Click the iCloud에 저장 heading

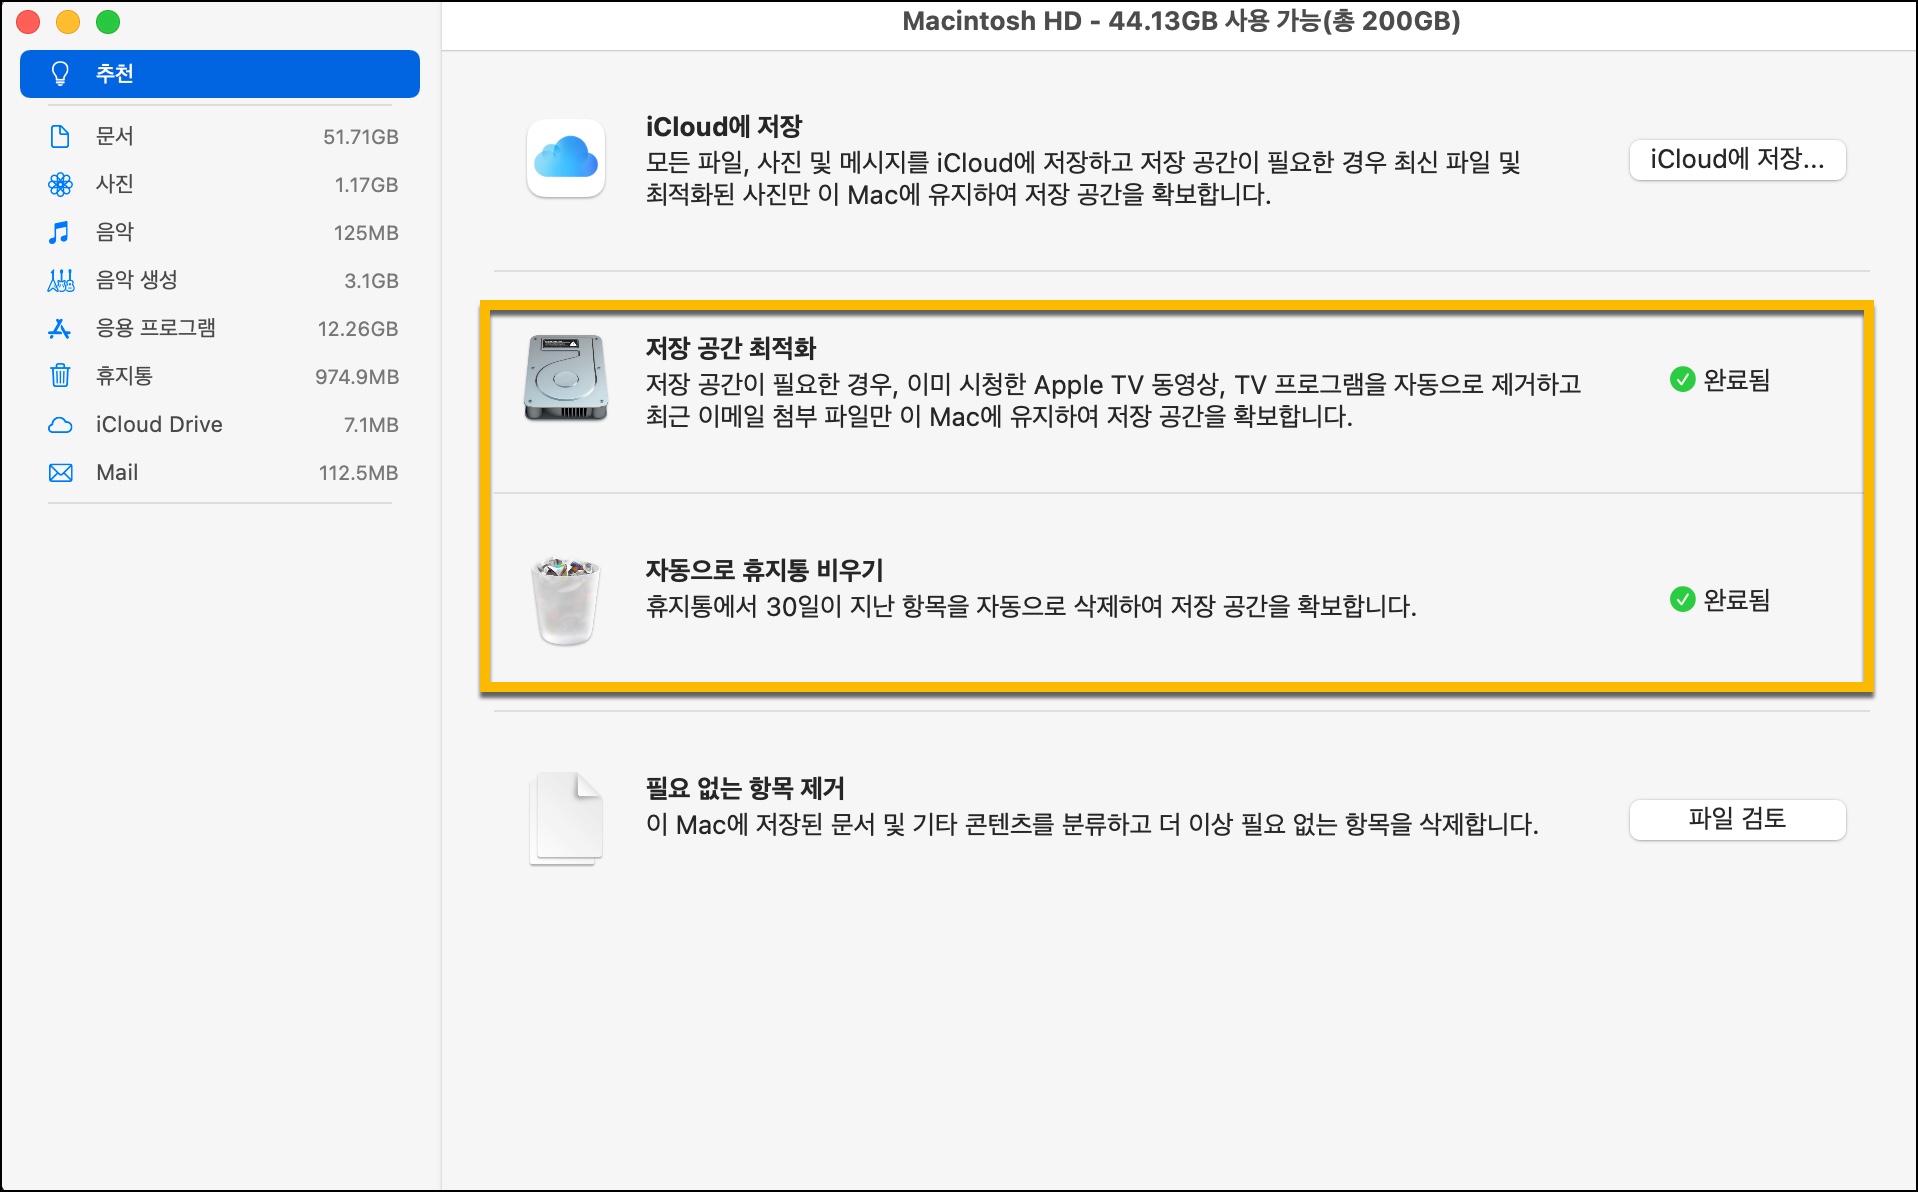[x=724, y=127]
